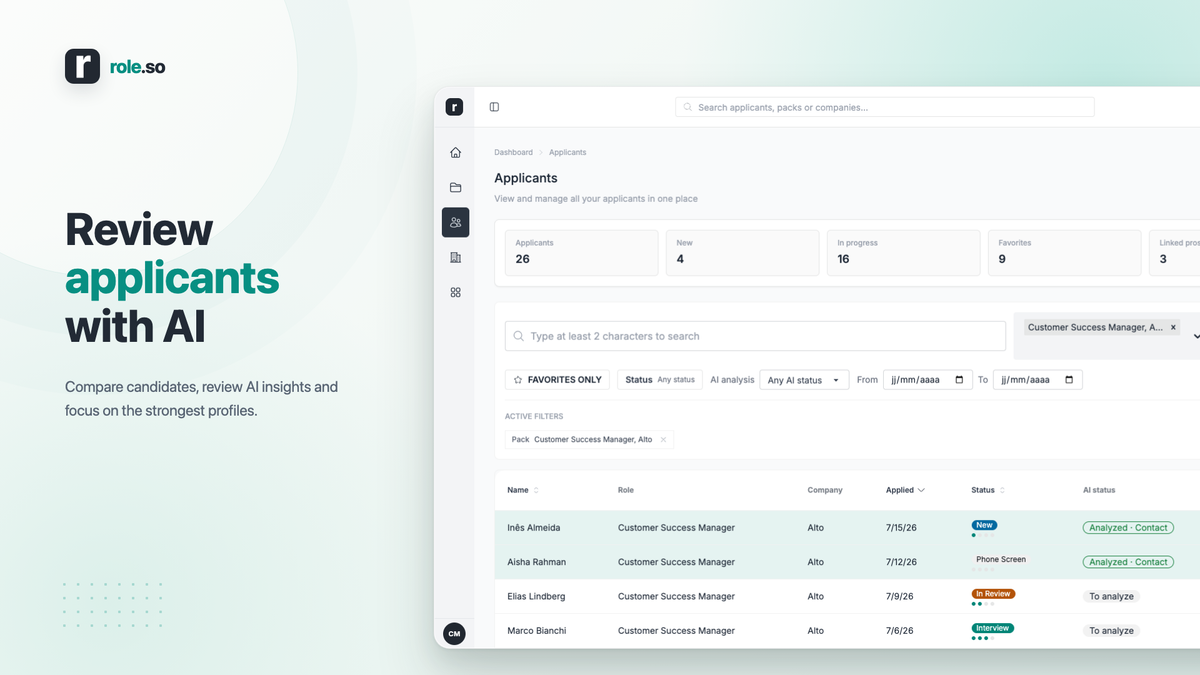Open the folder (packs) sidebar icon
Screen dimensions: 1200x675
pos(455,187)
